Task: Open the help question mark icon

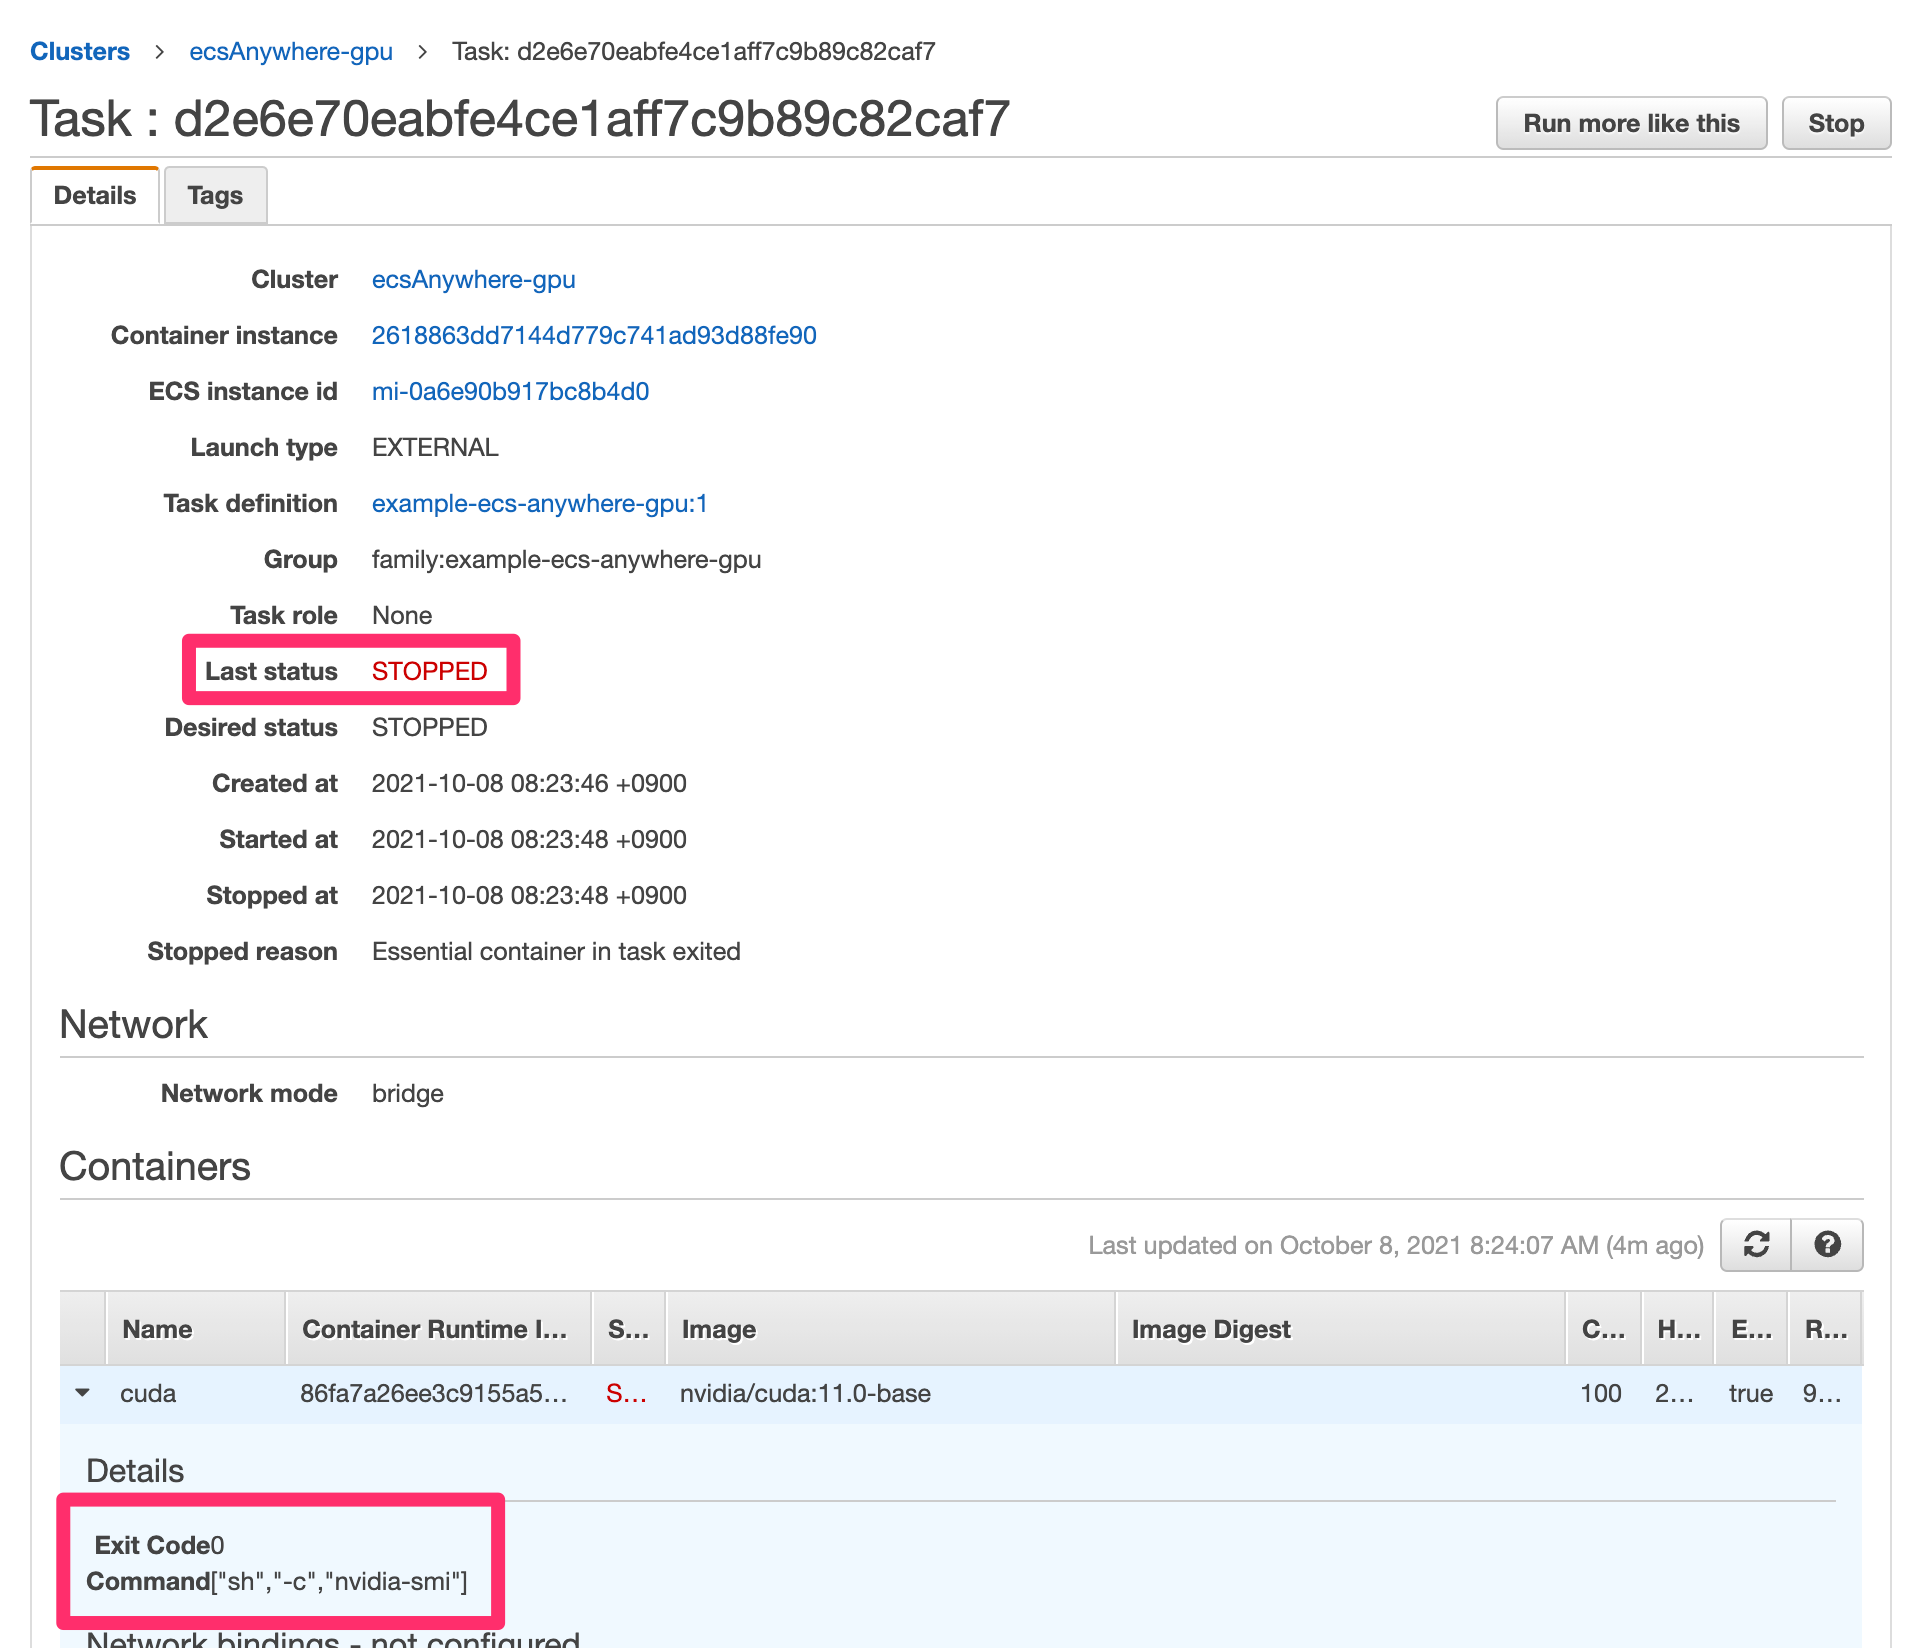Action: pos(1827,1244)
